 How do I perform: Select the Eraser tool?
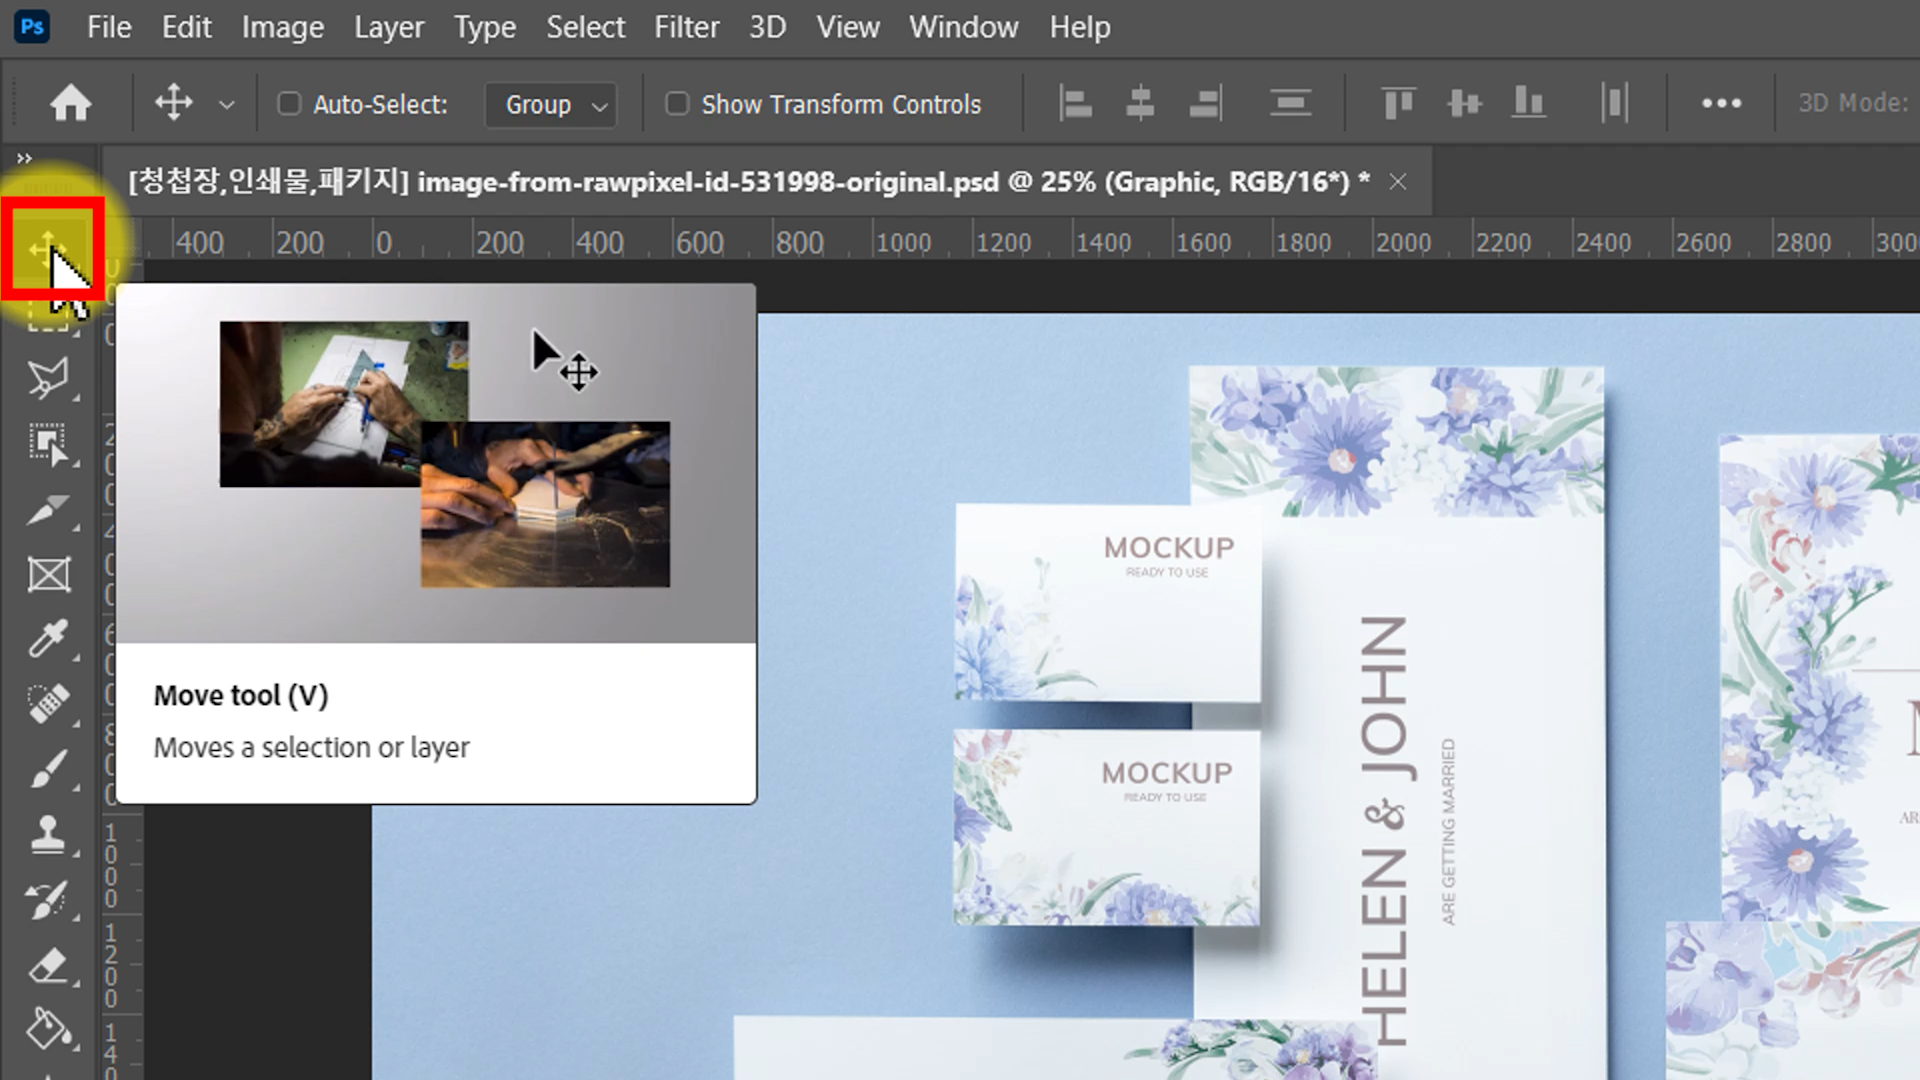tap(47, 965)
